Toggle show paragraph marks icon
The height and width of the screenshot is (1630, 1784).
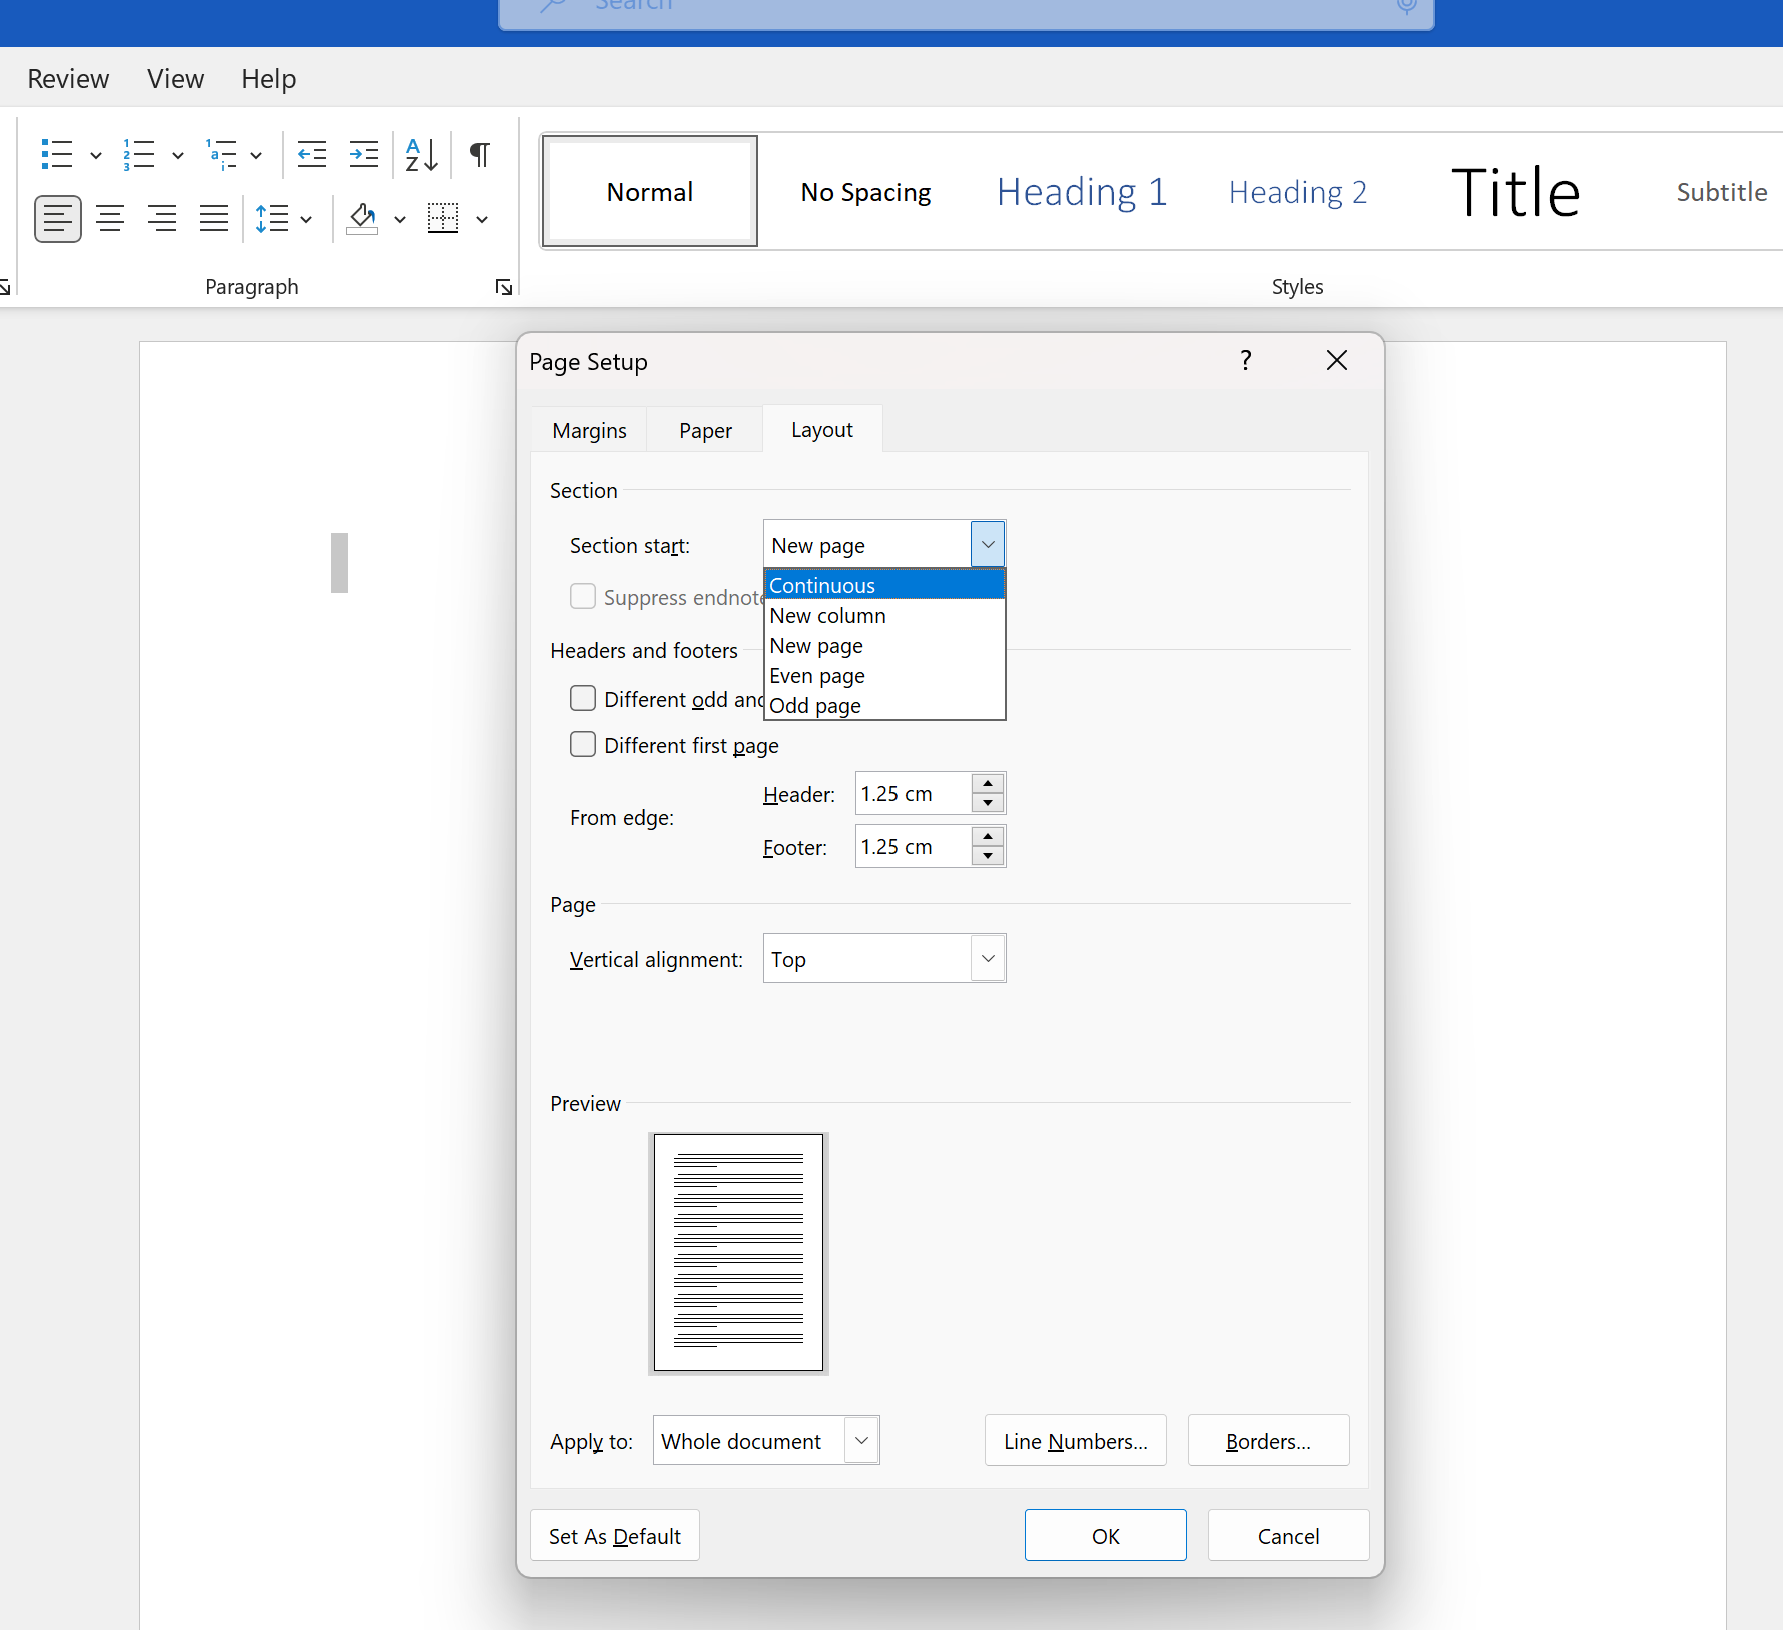pyautogui.click(x=480, y=155)
